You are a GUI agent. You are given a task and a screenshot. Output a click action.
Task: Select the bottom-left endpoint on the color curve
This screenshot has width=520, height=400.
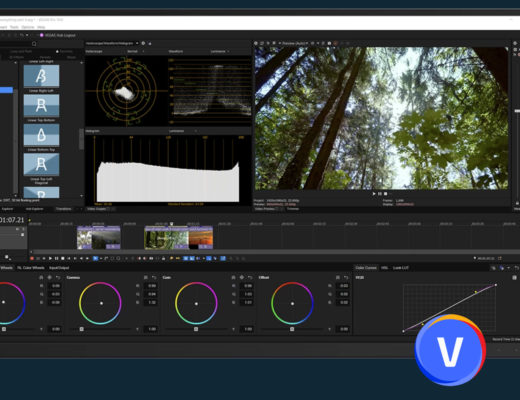point(403,331)
